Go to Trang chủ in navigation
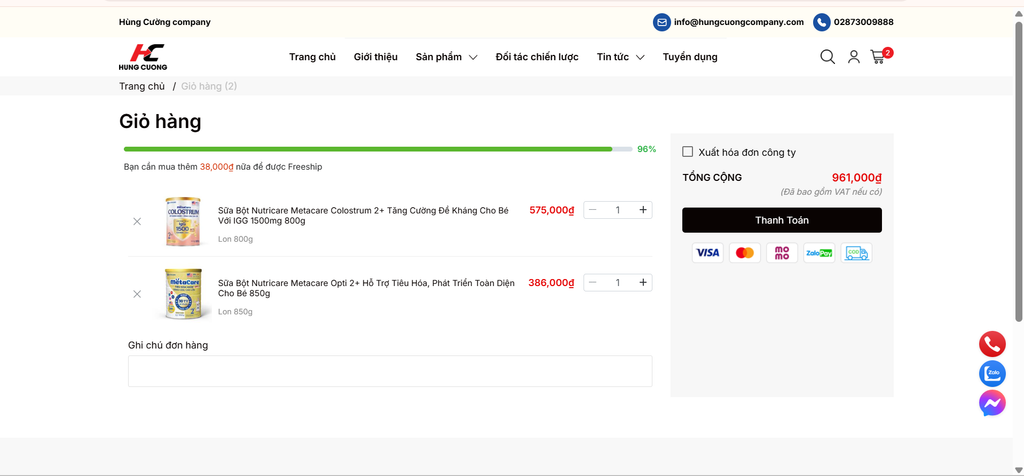The image size is (1024, 476). point(312,57)
